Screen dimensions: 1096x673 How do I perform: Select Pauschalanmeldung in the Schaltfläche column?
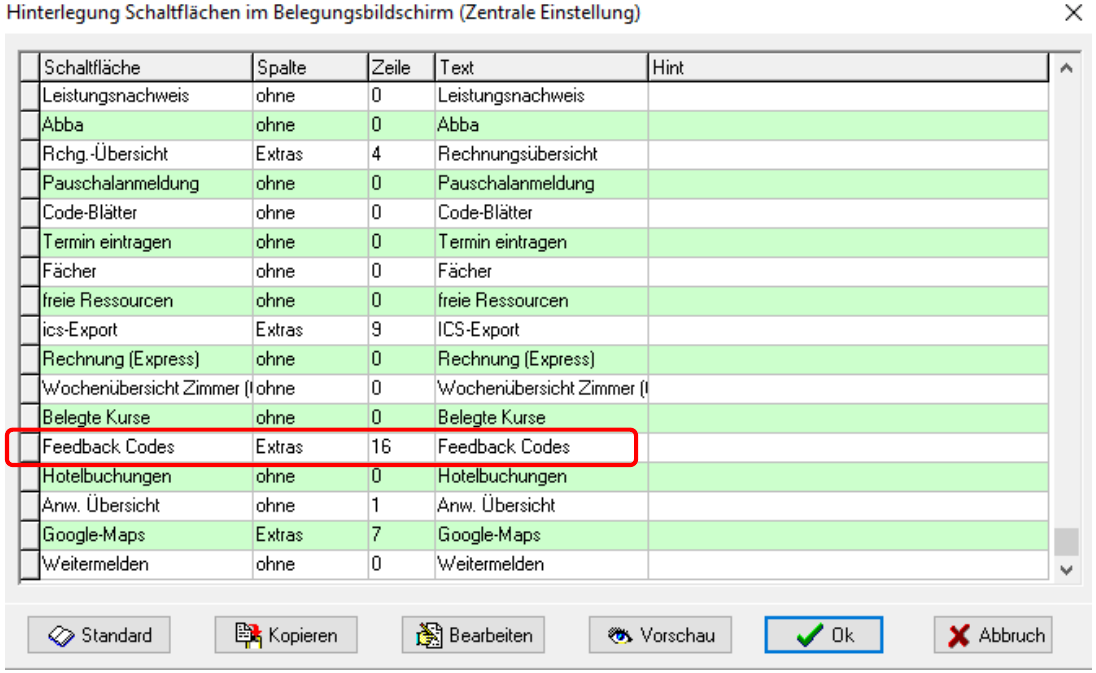click(x=145, y=184)
